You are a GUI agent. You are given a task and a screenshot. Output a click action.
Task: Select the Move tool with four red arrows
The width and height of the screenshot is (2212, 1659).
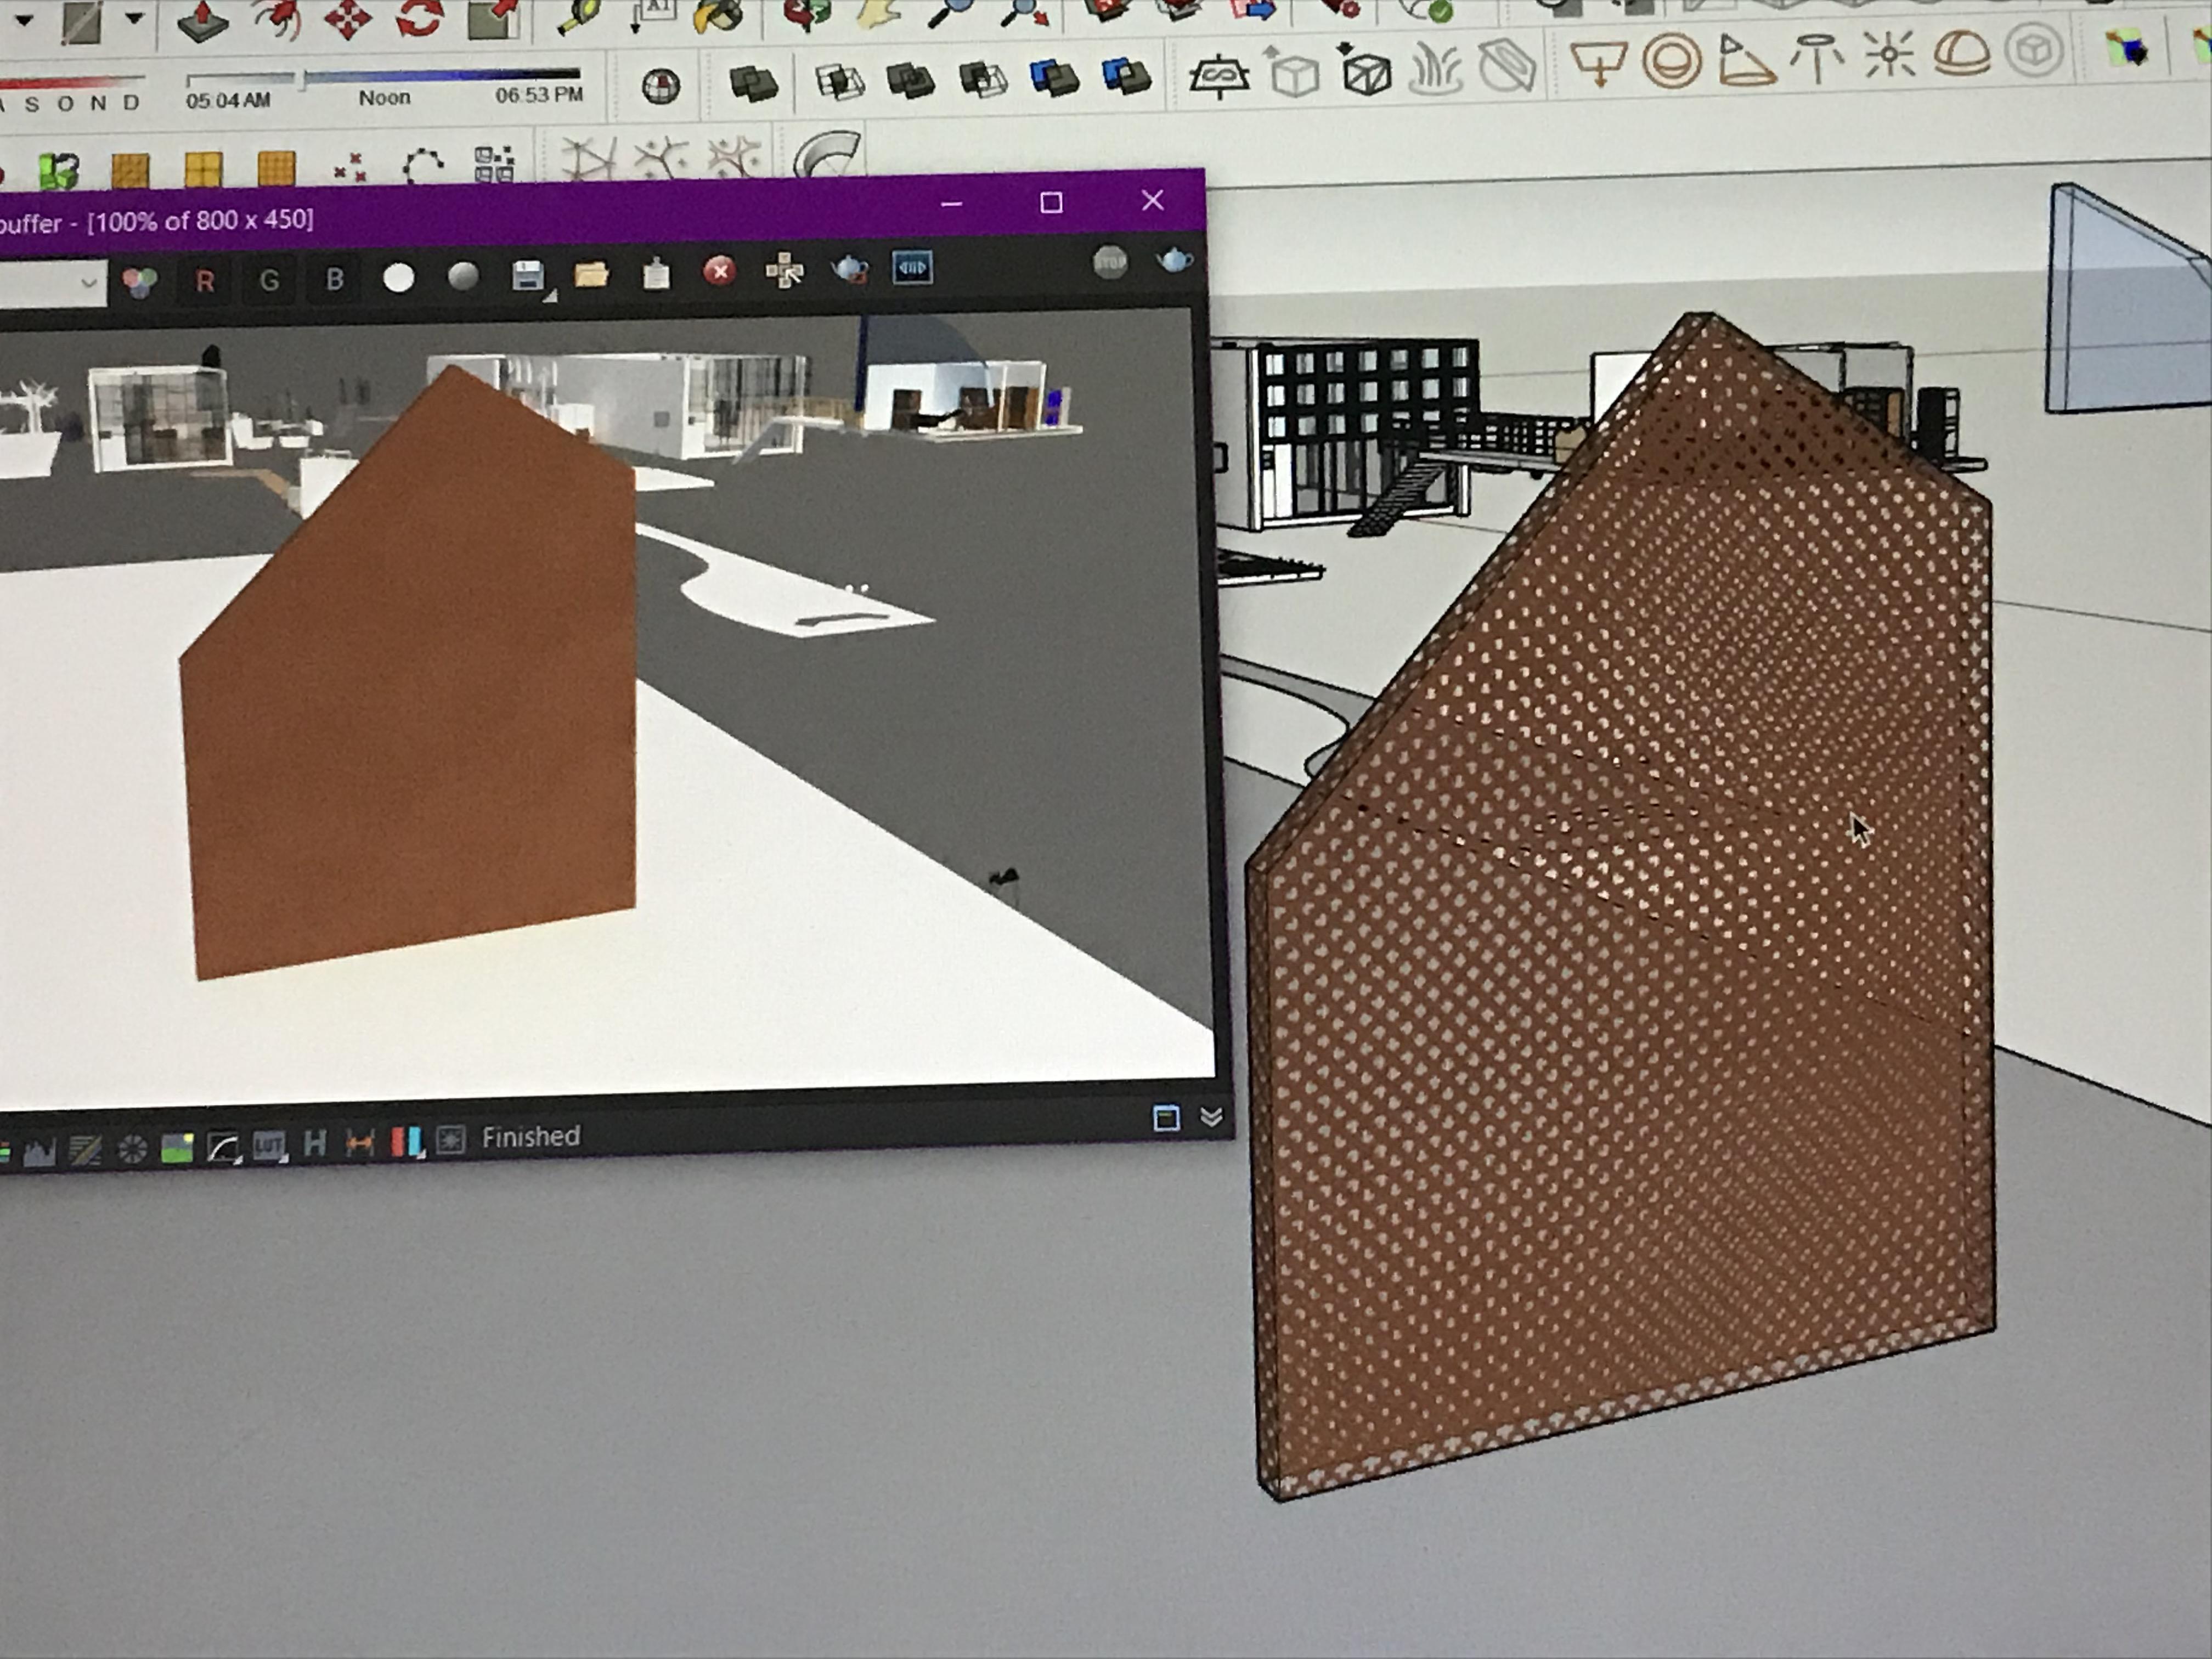point(347,19)
